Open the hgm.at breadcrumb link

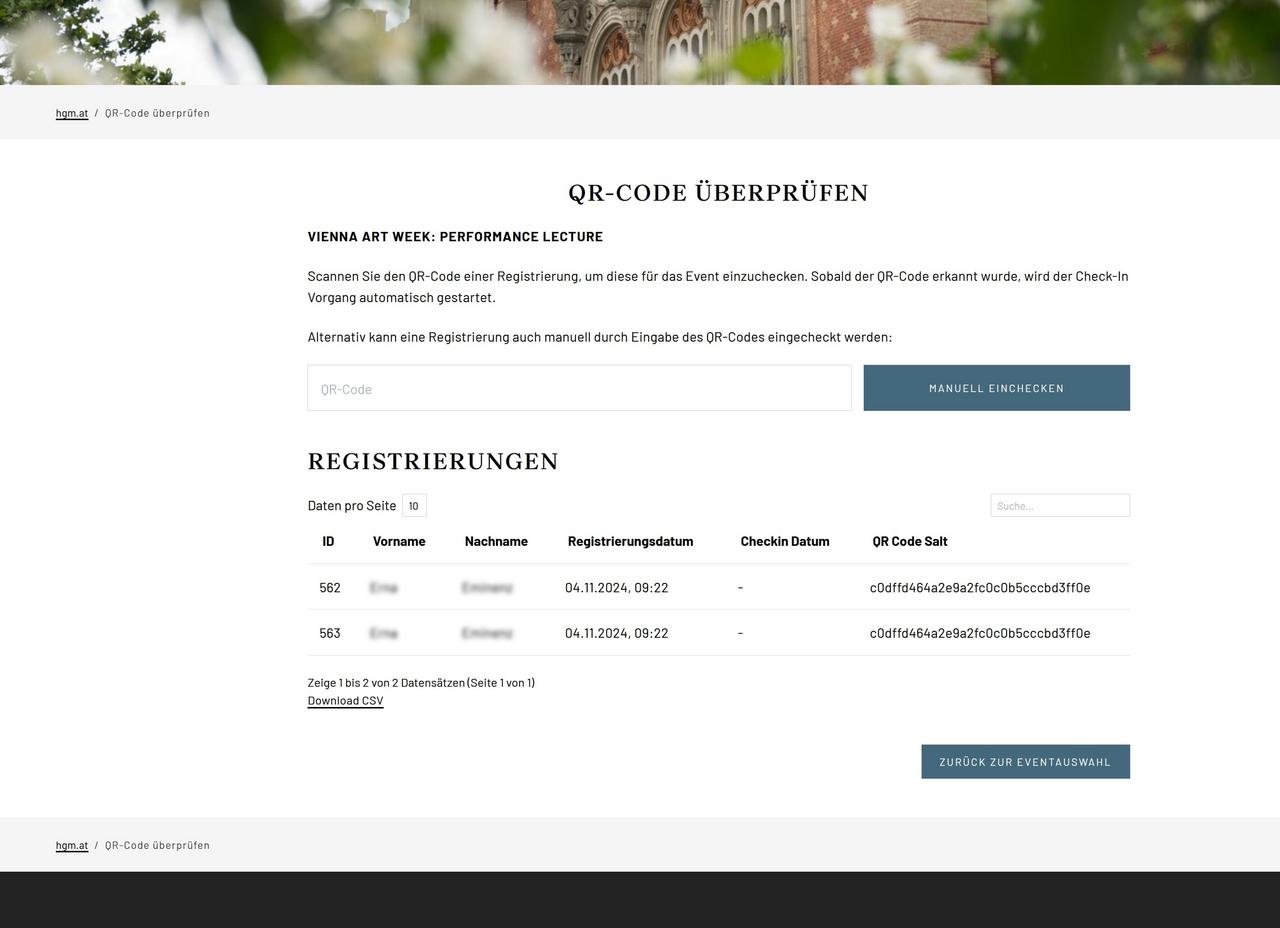coord(71,113)
